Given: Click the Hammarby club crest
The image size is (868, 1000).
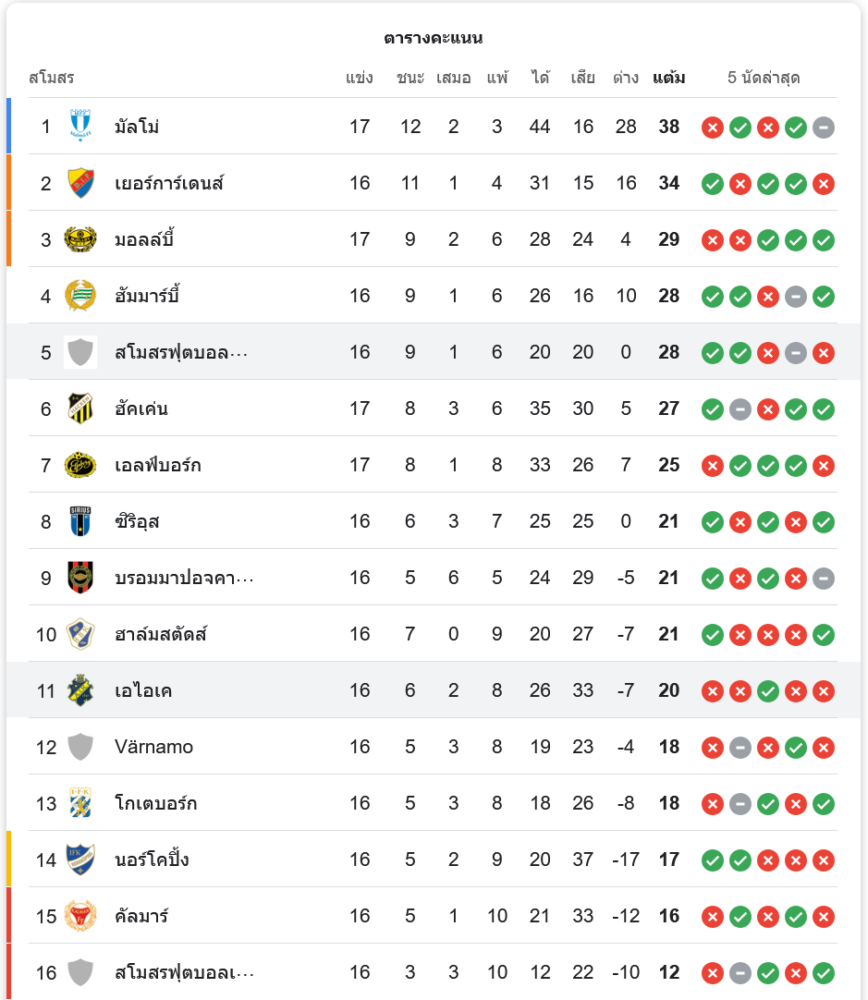Looking at the screenshot, I should point(80,296).
